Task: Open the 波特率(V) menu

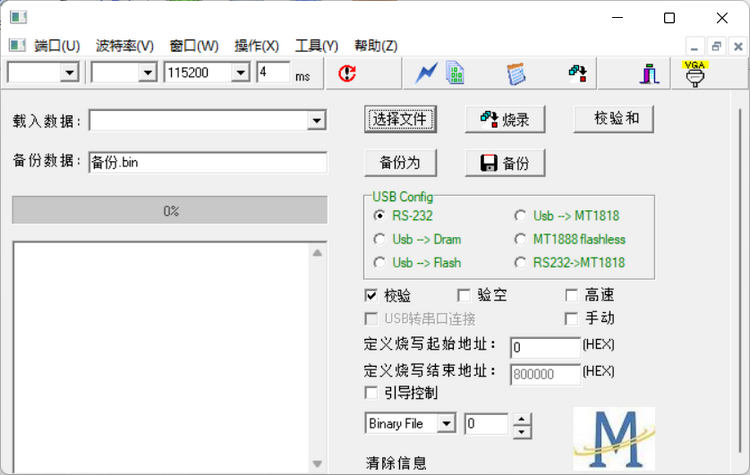Action: (125, 46)
